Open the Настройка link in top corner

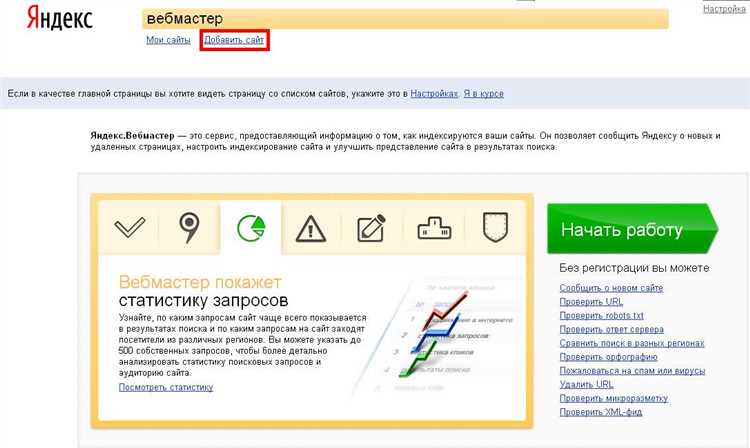point(724,9)
